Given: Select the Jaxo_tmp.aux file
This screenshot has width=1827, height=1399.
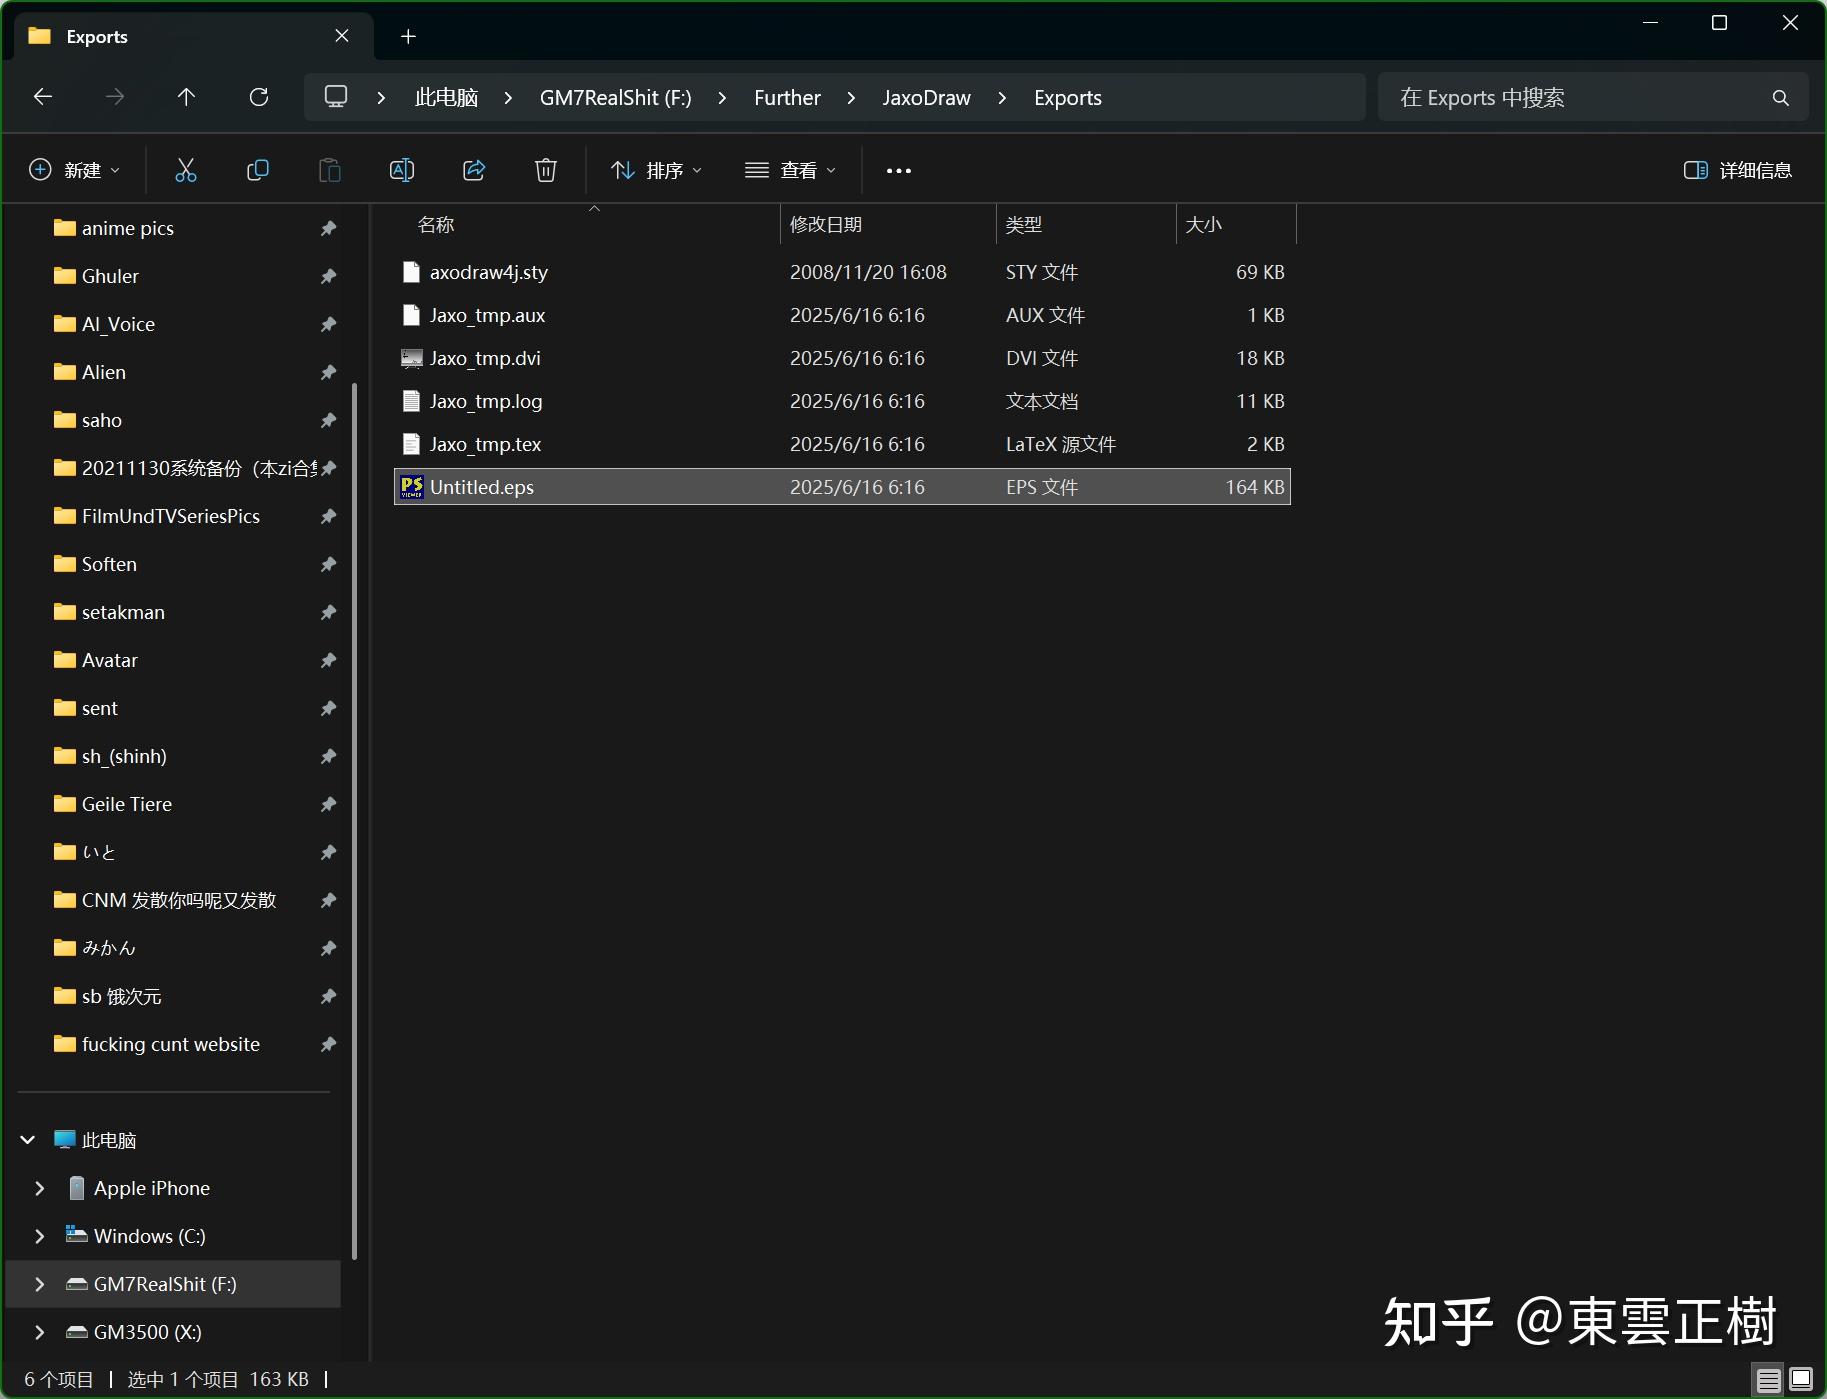Looking at the screenshot, I should 842,315.
